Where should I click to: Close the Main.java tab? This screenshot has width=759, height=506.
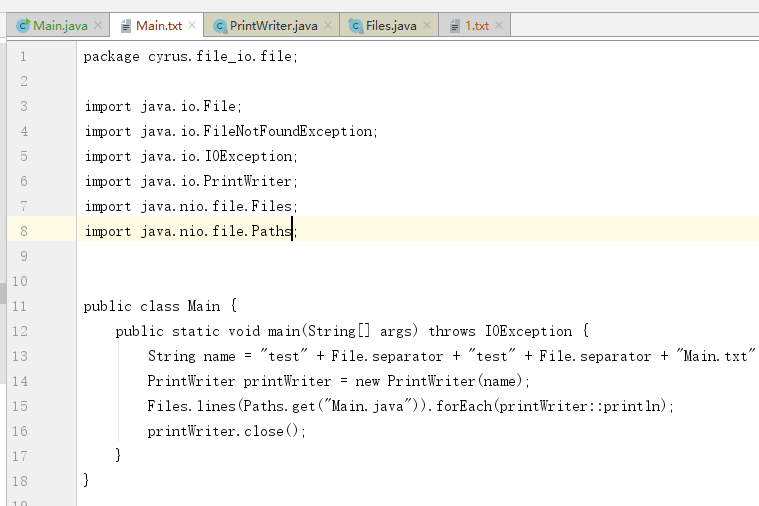(98, 25)
